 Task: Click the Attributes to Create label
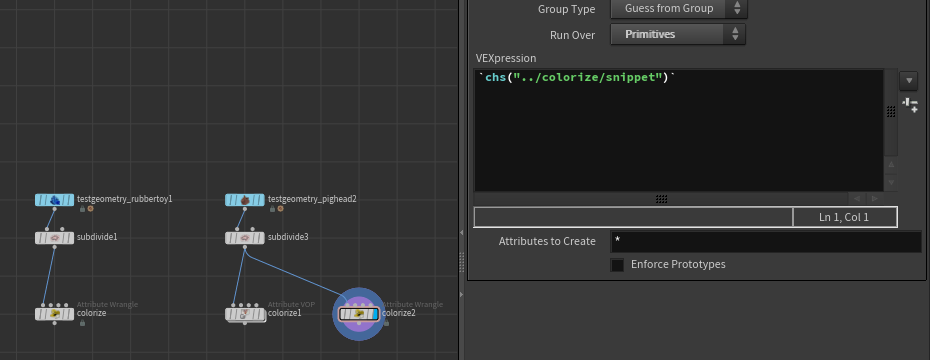[x=547, y=241]
